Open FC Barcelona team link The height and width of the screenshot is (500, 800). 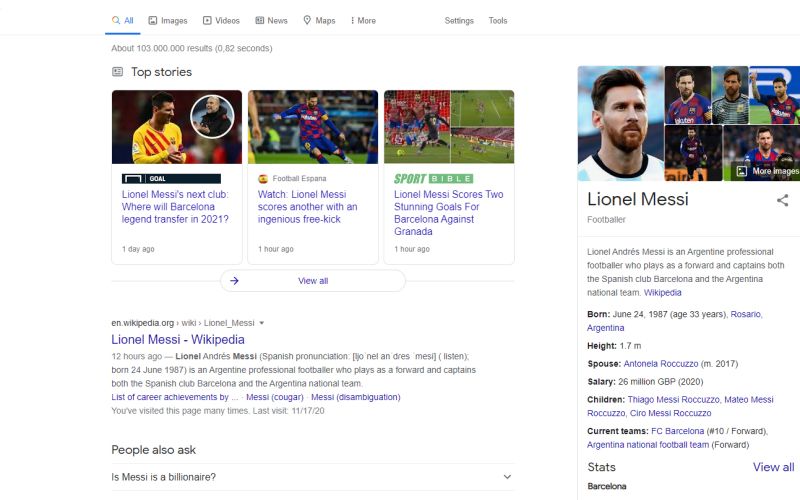[678, 431]
